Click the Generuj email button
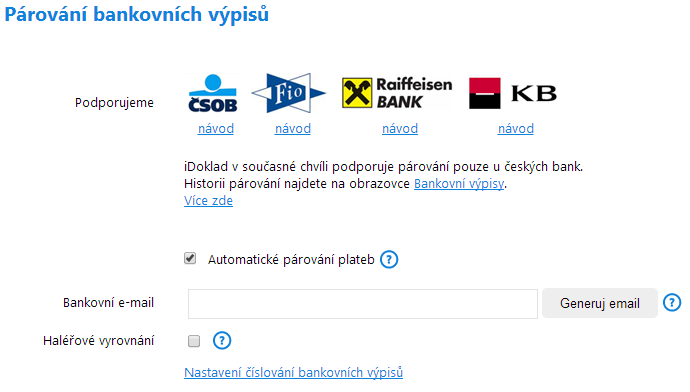Viewport: 690px width, 392px height. point(600,303)
